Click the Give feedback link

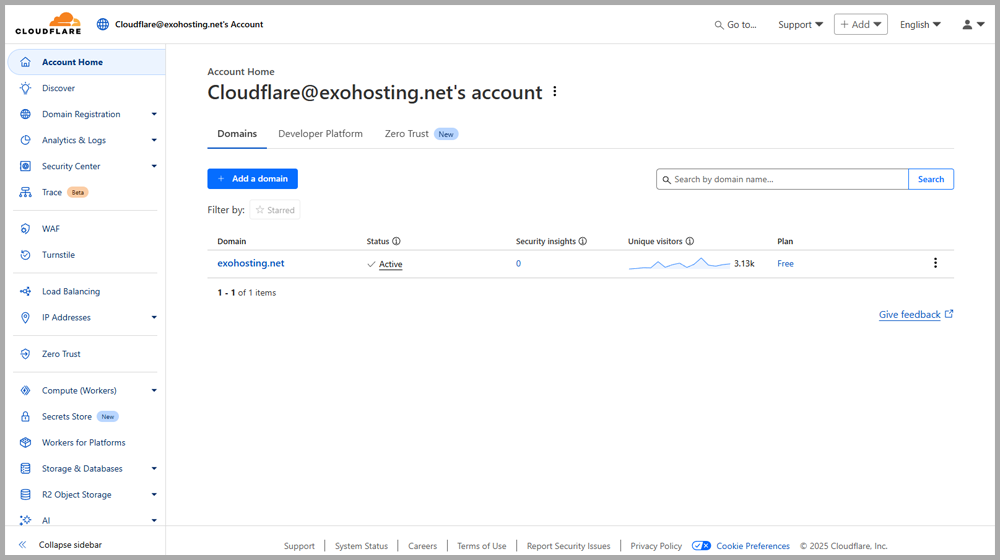916,314
